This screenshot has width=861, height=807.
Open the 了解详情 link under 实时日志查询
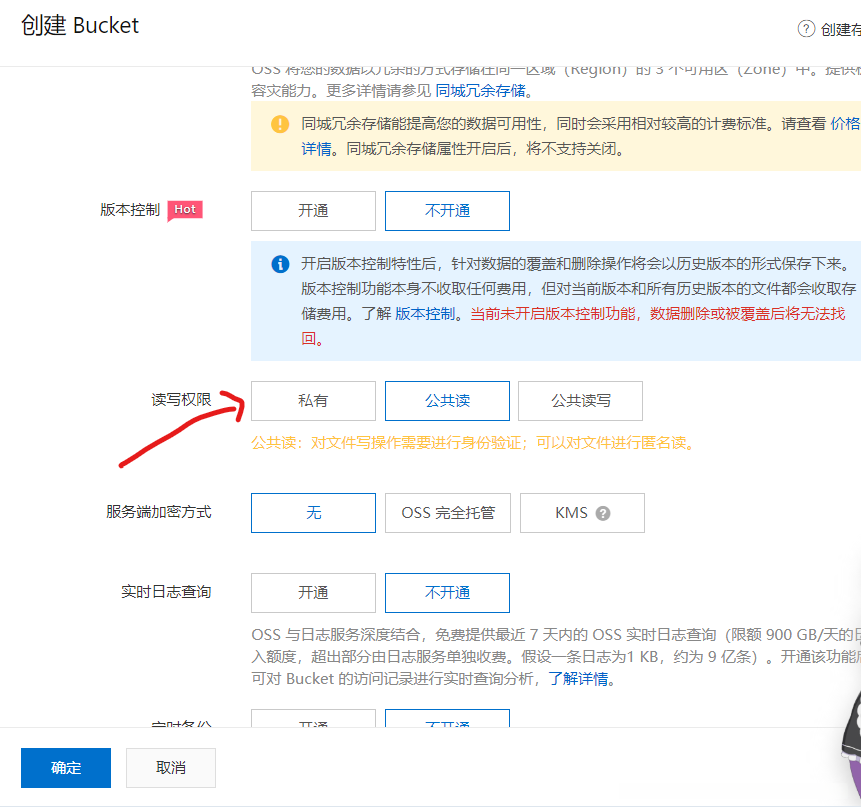point(578,678)
